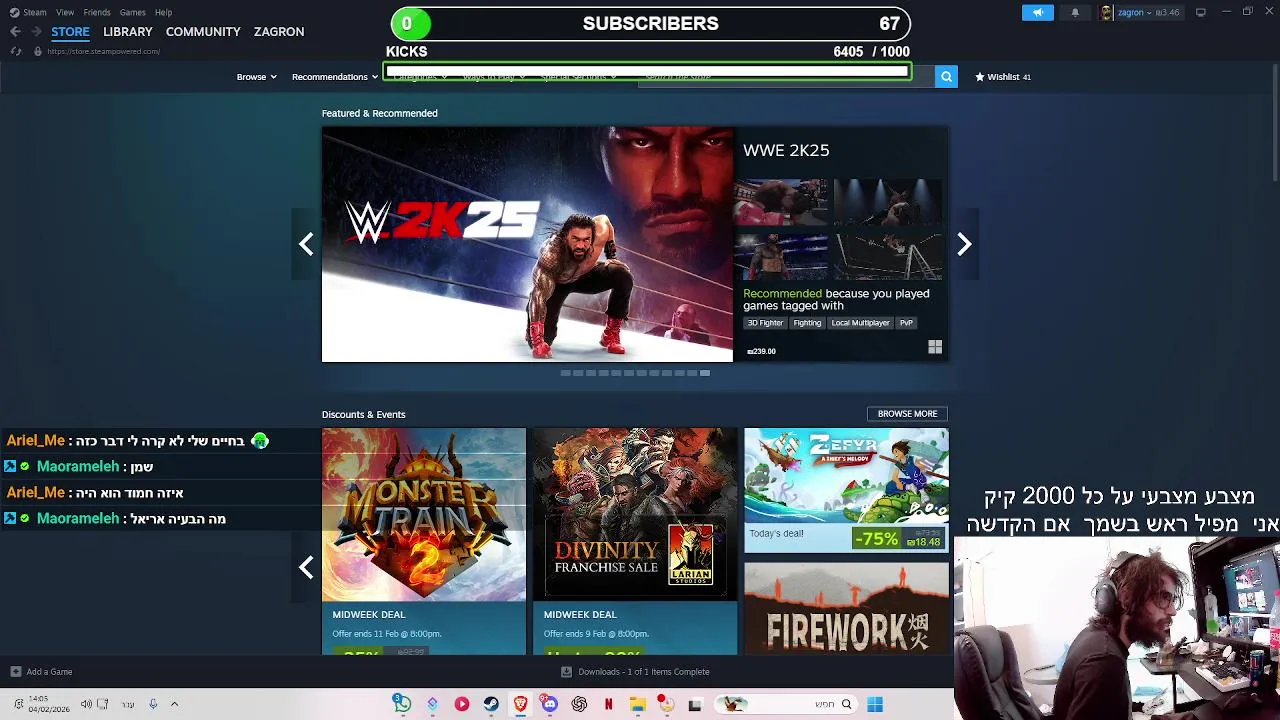The height and width of the screenshot is (720, 1280).
Task: Click the store URL address text
Action: [x=103, y=51]
